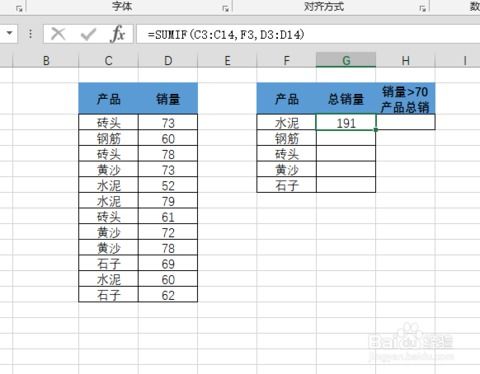Image resolution: width=480 pixels, height=374 pixels.
Task: Select the 产品 header in column C
Action: click(108, 99)
